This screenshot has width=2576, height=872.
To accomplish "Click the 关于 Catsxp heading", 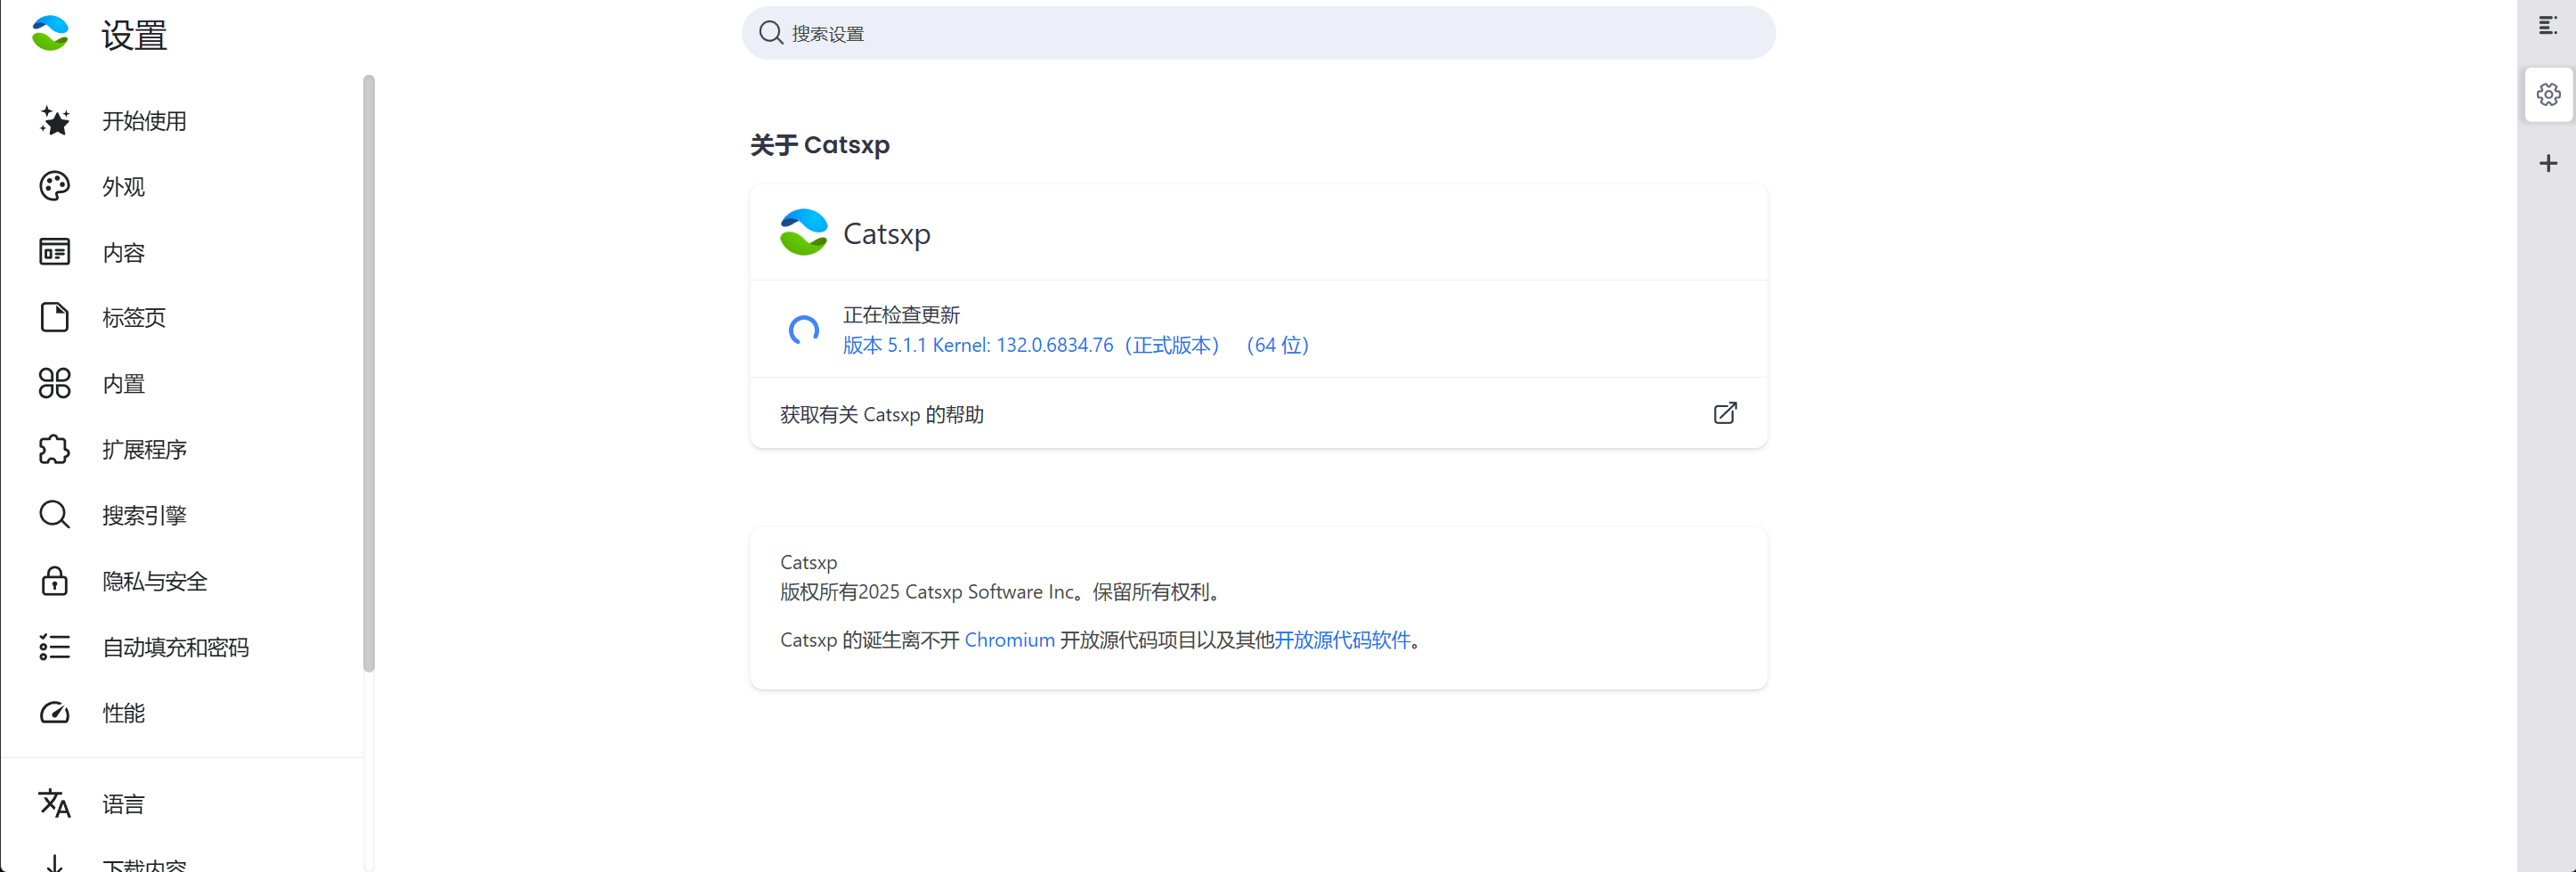I will [819, 145].
